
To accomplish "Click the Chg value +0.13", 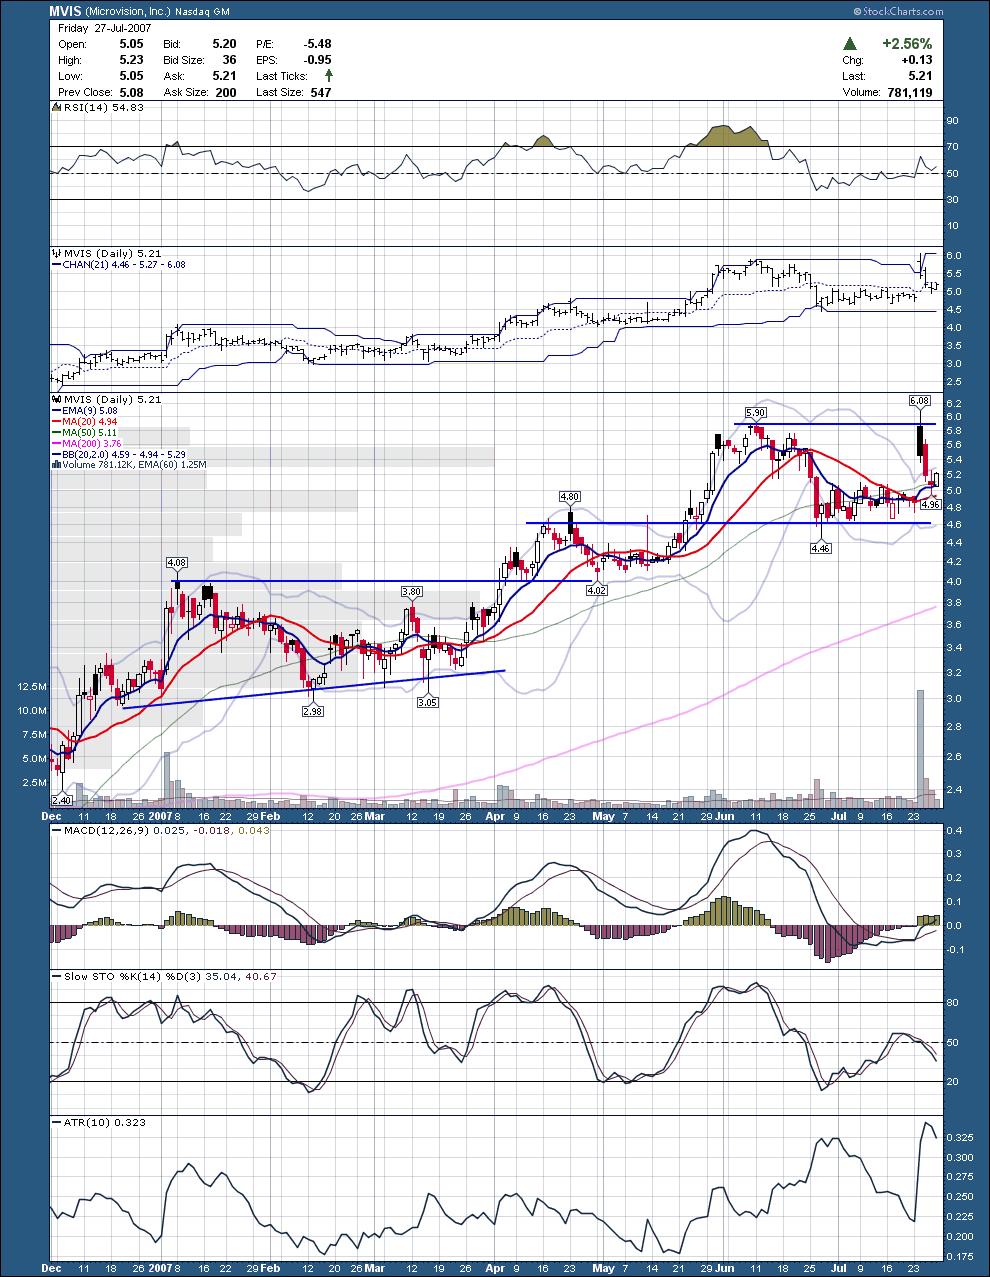I will pyautogui.click(x=916, y=60).
